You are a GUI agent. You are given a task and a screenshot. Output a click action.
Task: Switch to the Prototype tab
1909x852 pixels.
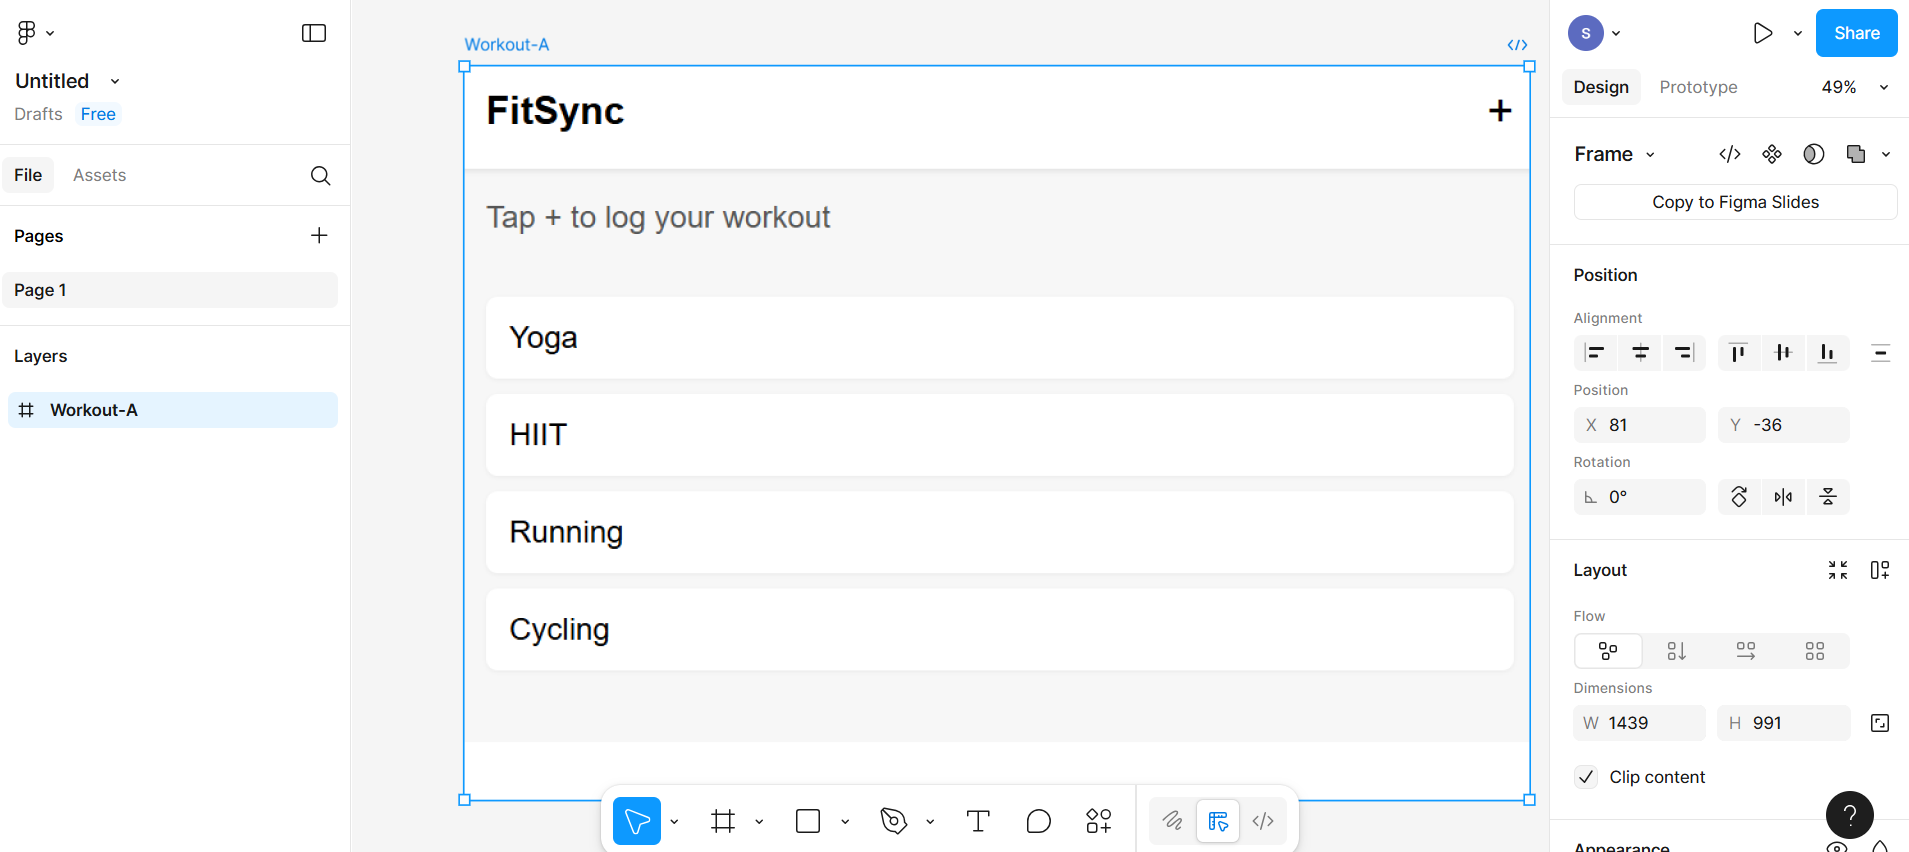(1698, 87)
